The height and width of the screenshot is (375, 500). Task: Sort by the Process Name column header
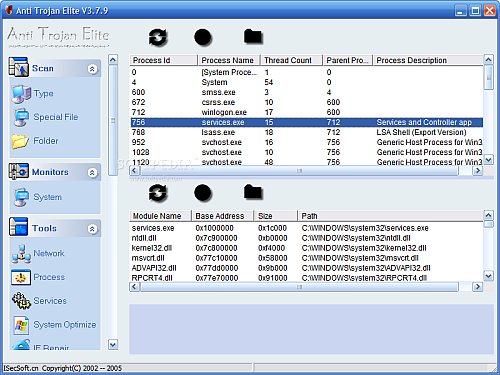229,60
